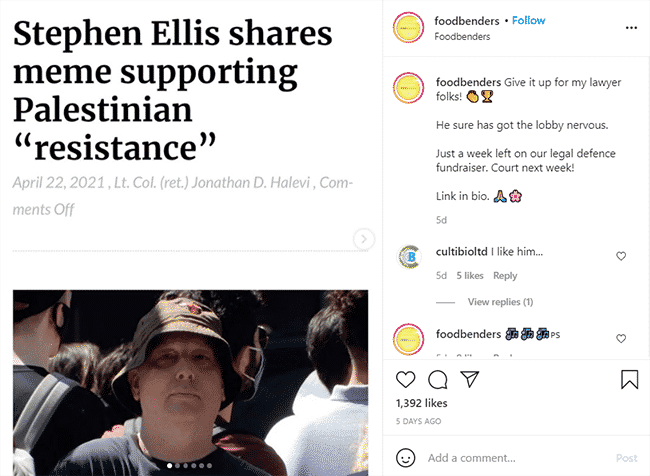Screen dimensions: 650x476
Task: Expand View replies (1) under cultibioltd
Action: tap(500, 302)
